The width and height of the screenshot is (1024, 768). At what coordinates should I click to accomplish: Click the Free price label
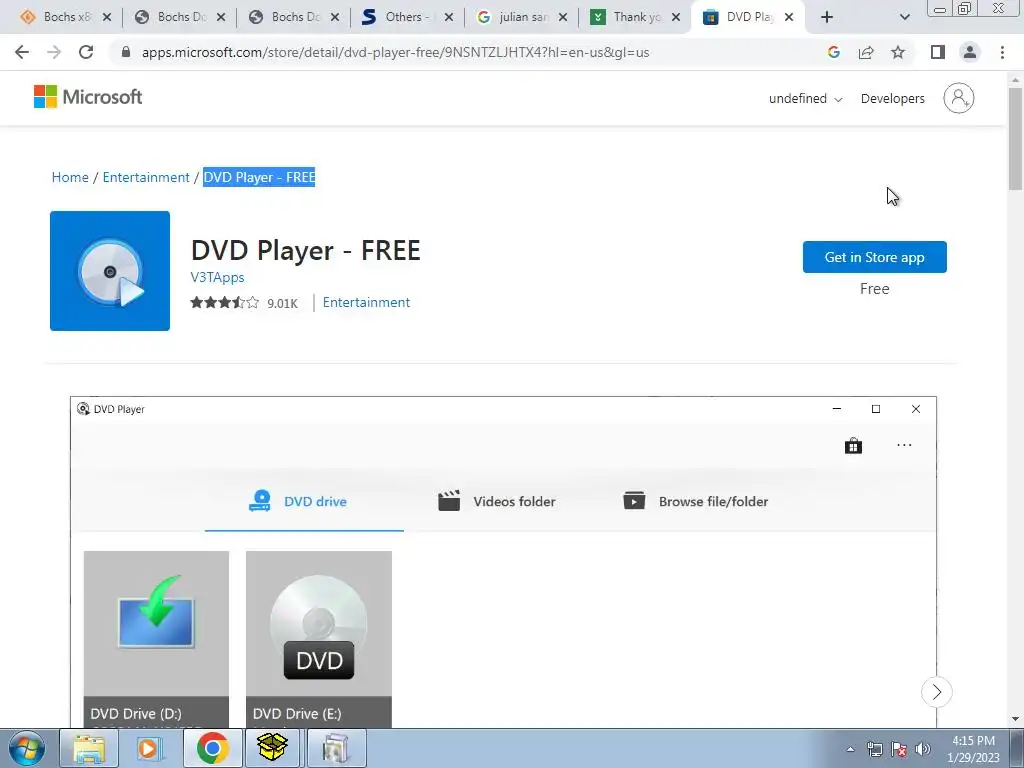click(874, 289)
